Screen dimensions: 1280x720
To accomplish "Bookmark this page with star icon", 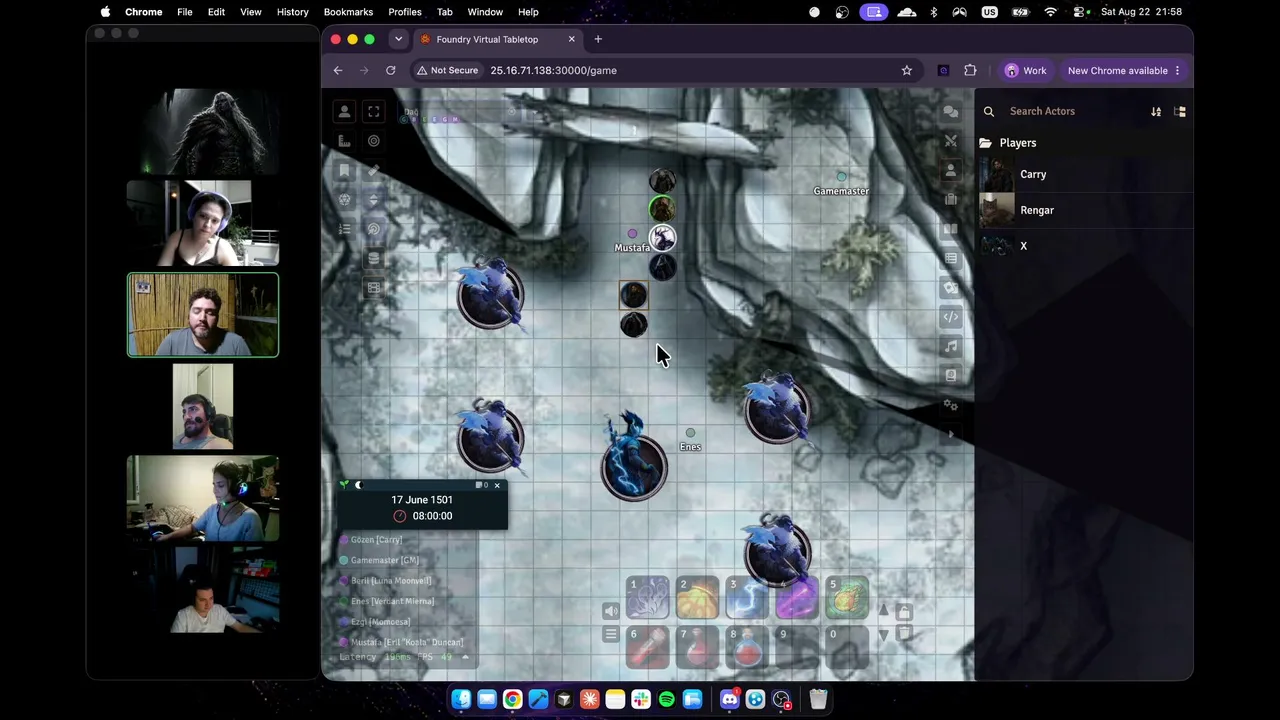I will click(907, 70).
